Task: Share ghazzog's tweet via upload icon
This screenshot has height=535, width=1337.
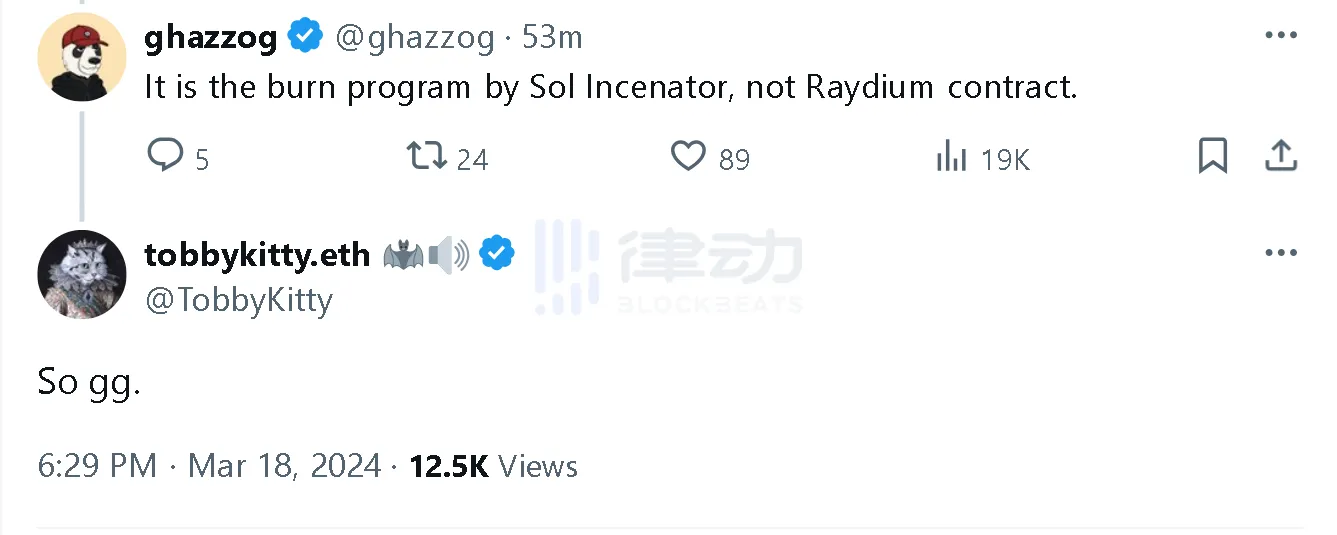Action: [x=1281, y=155]
